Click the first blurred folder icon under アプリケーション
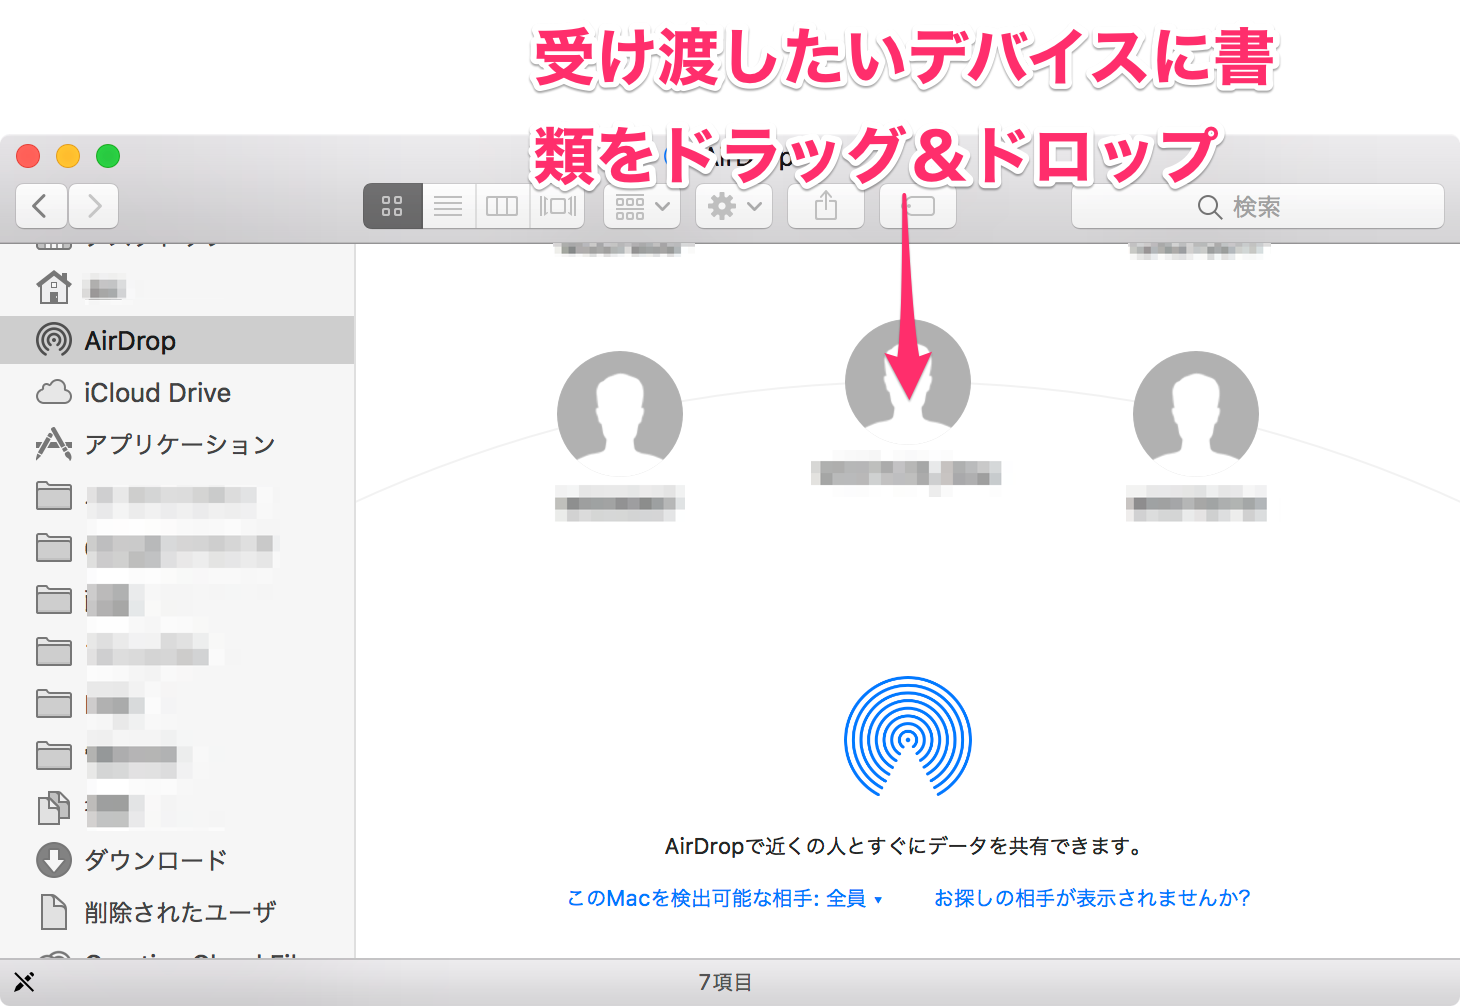 click(x=53, y=496)
